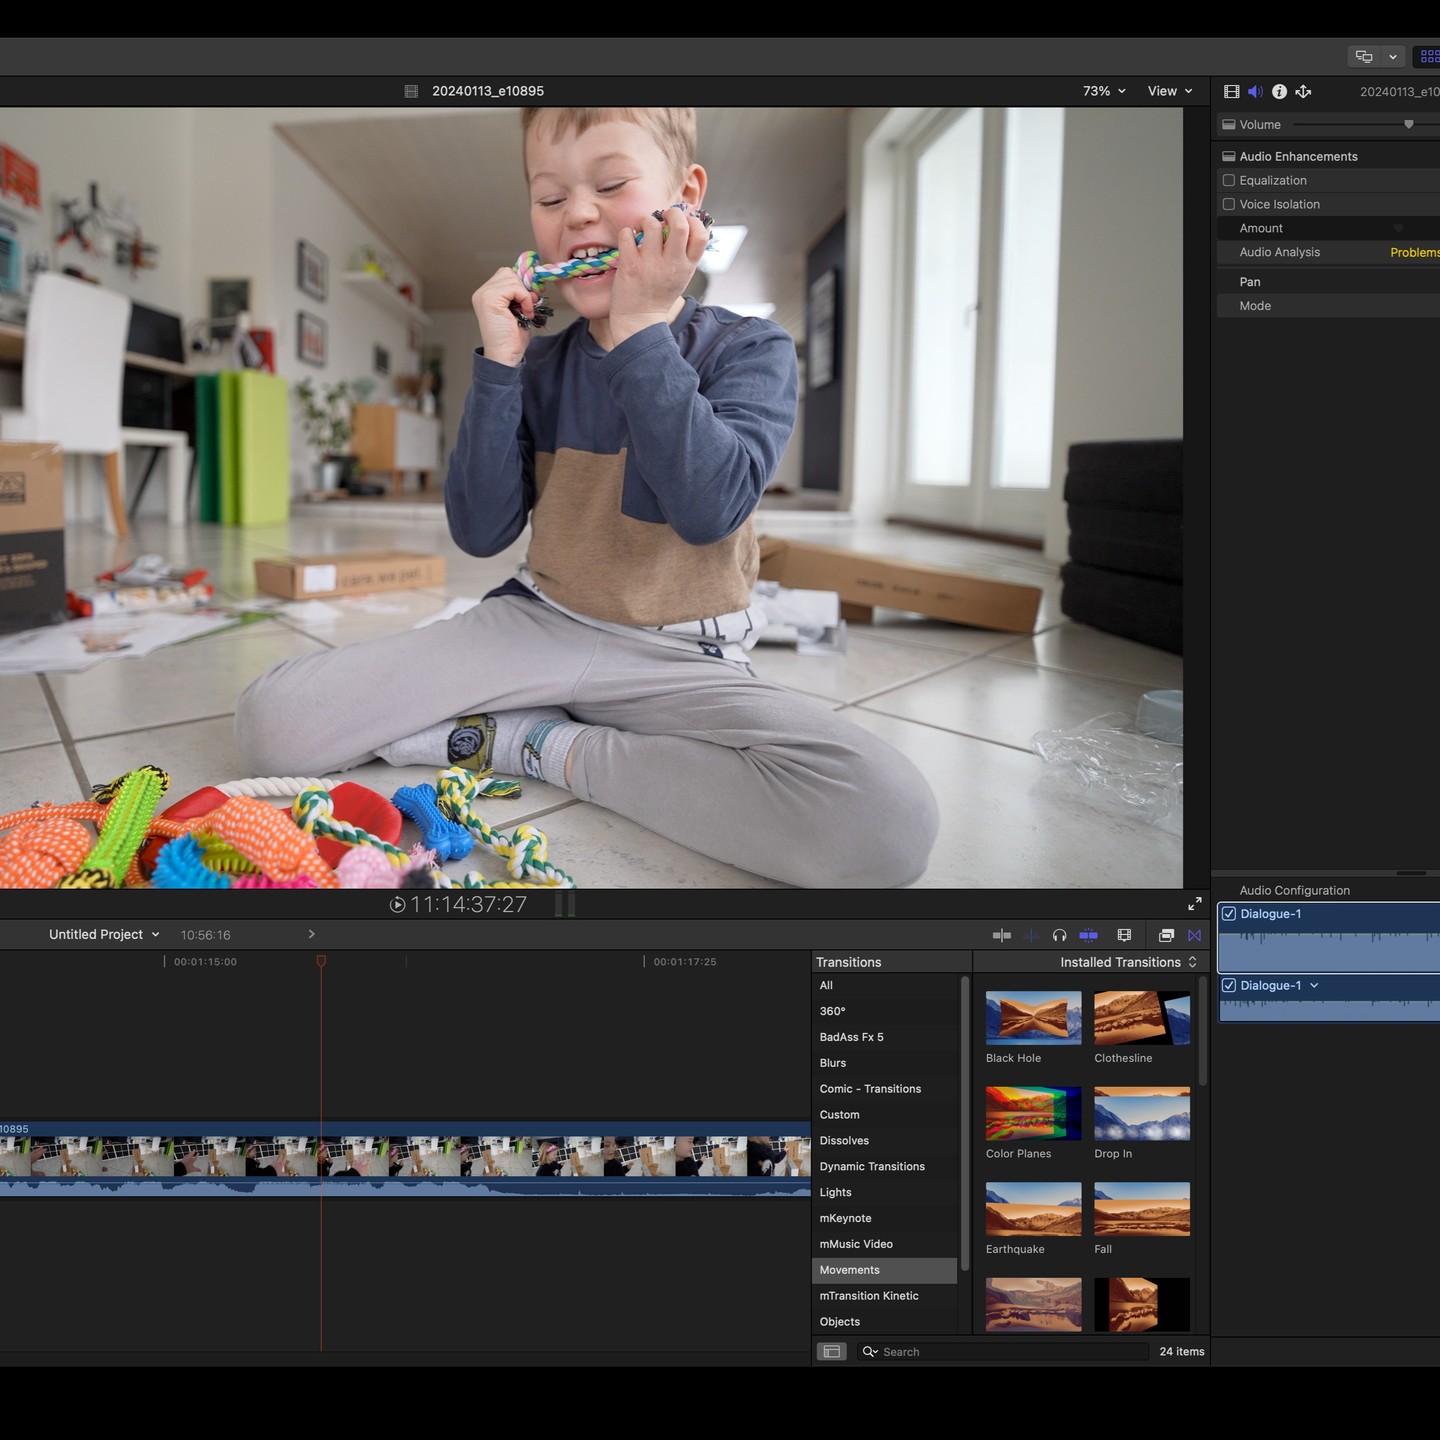Toggle skimming in the timeline toolbar
This screenshot has width=1440, height=1440.
pyautogui.click(x=1001, y=935)
